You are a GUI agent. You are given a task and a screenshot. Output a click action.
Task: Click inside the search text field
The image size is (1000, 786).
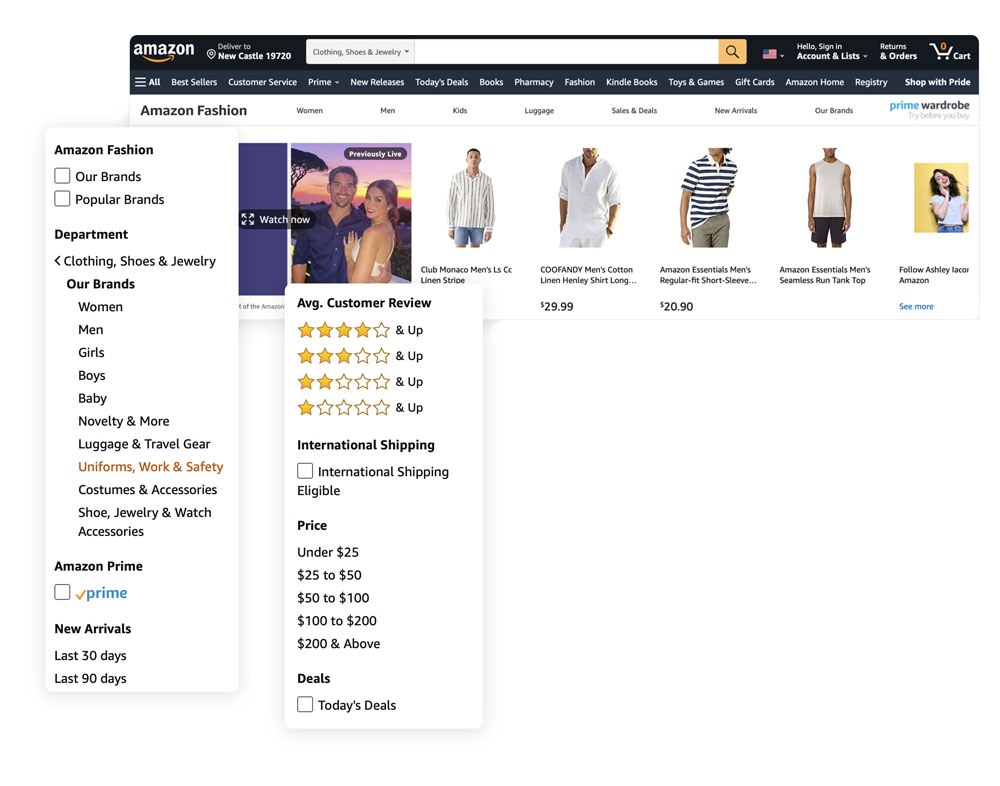click(565, 52)
